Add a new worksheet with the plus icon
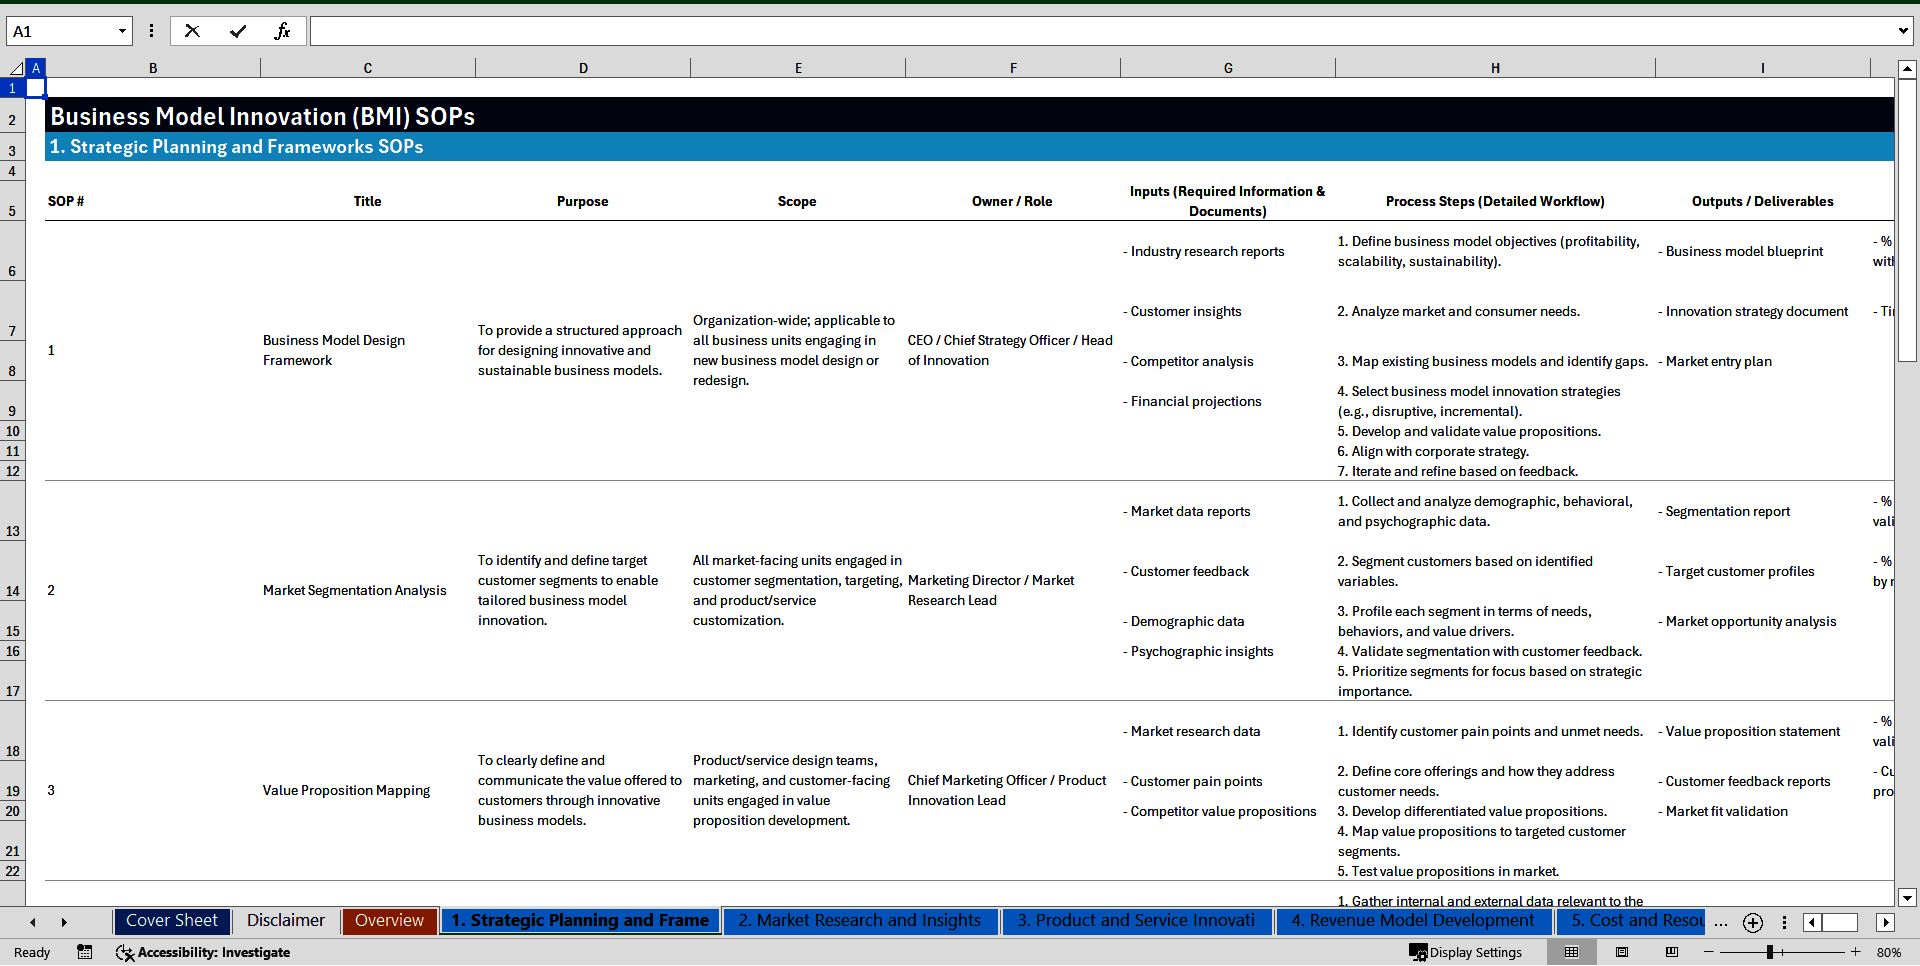The width and height of the screenshot is (1920, 966). click(1752, 922)
